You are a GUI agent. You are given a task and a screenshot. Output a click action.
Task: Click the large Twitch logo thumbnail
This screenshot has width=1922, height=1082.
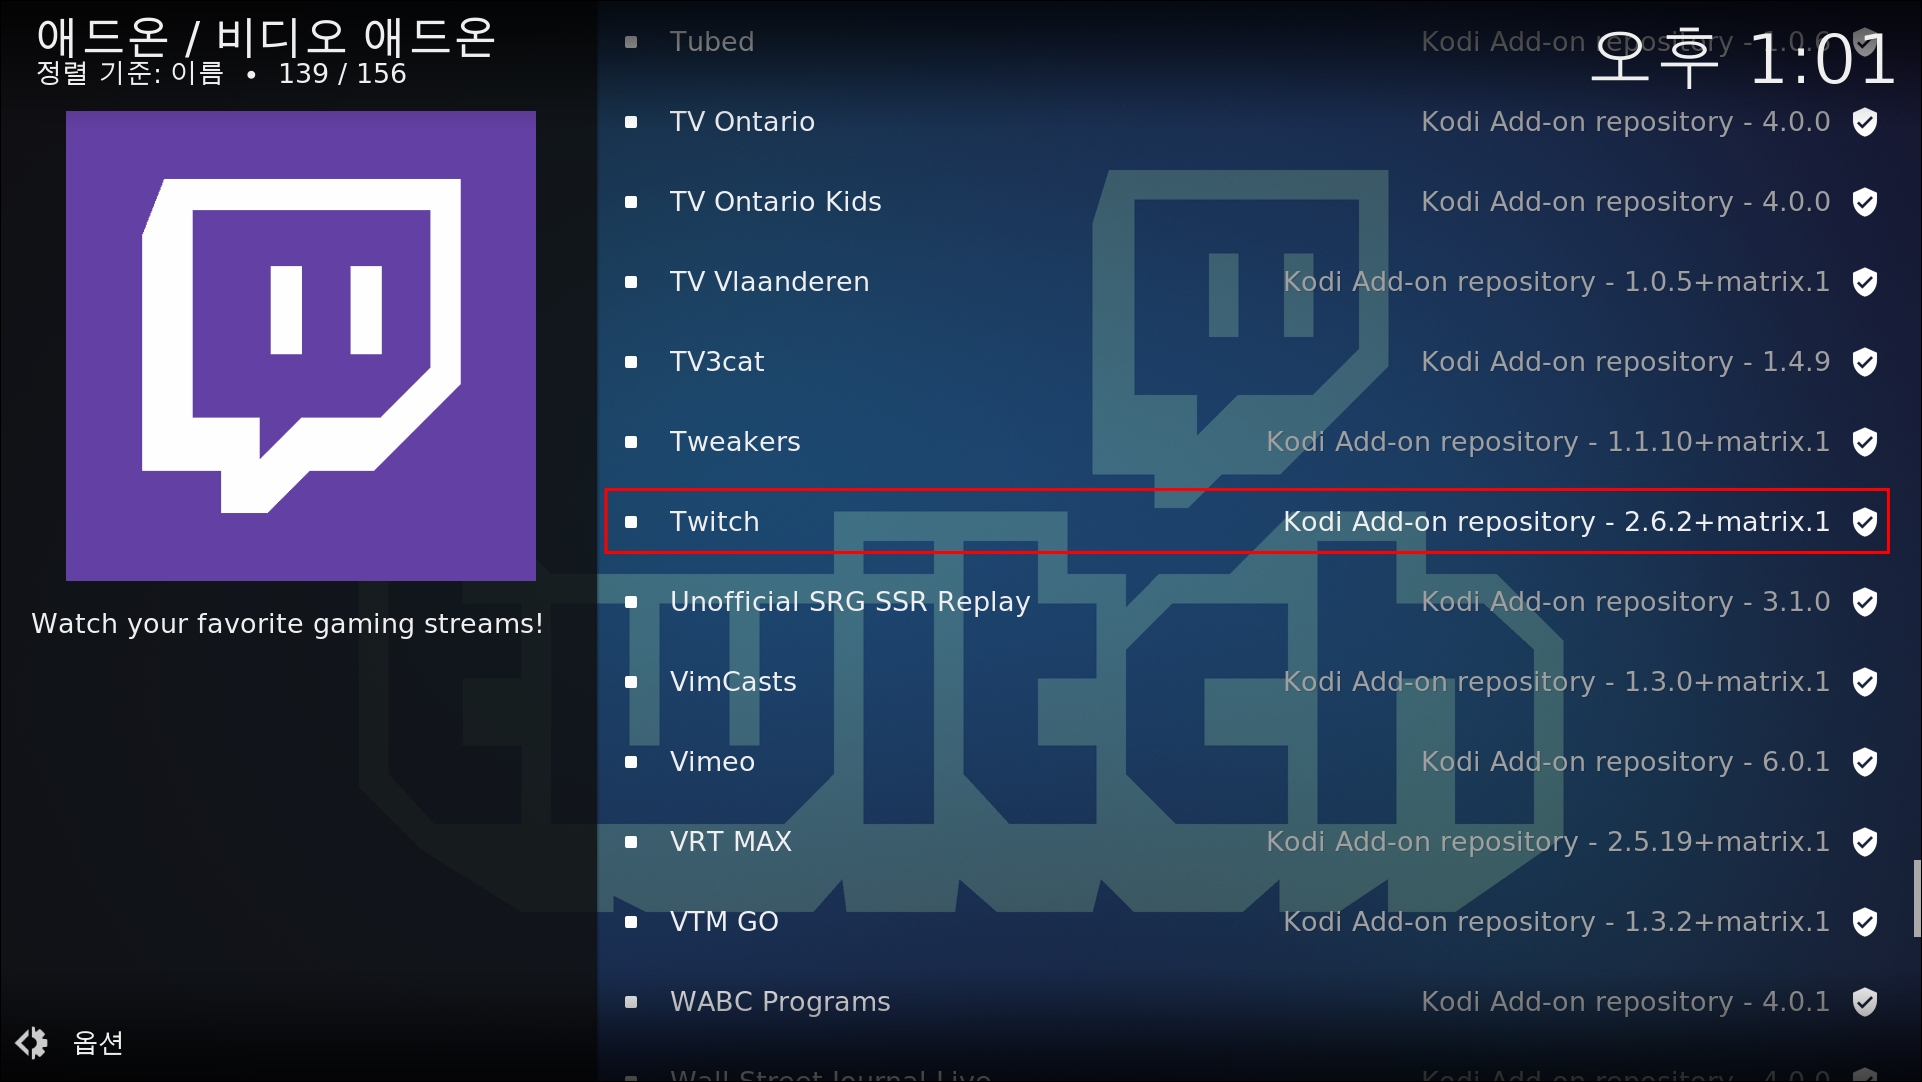301,346
